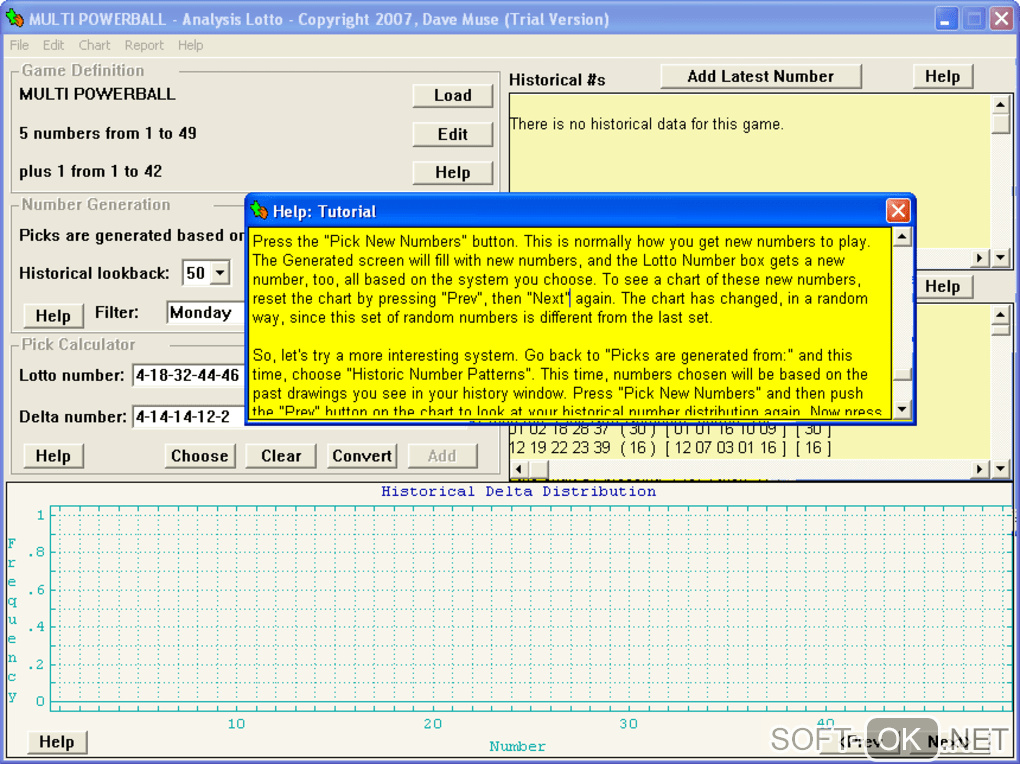Click Historical #s scroll down arrow

coord(1000,258)
